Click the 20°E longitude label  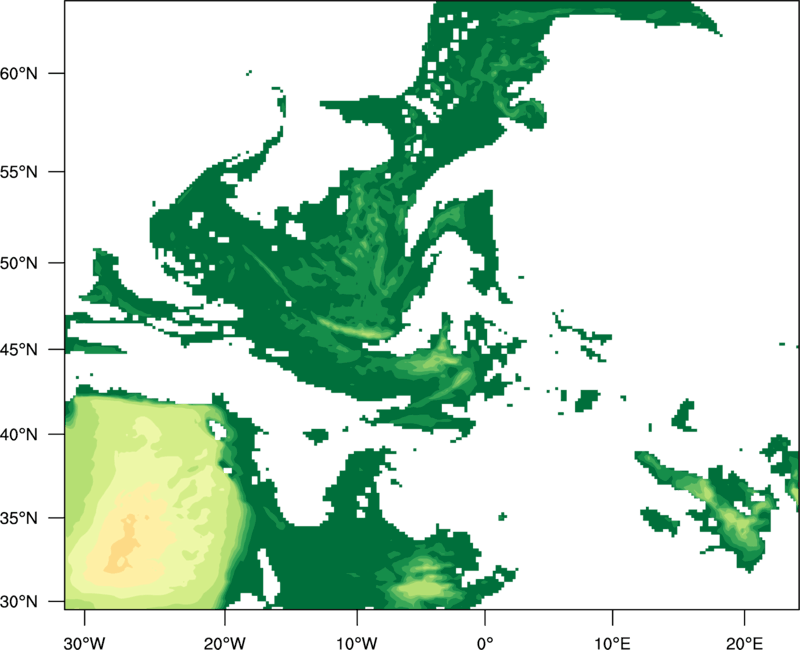click(x=744, y=643)
